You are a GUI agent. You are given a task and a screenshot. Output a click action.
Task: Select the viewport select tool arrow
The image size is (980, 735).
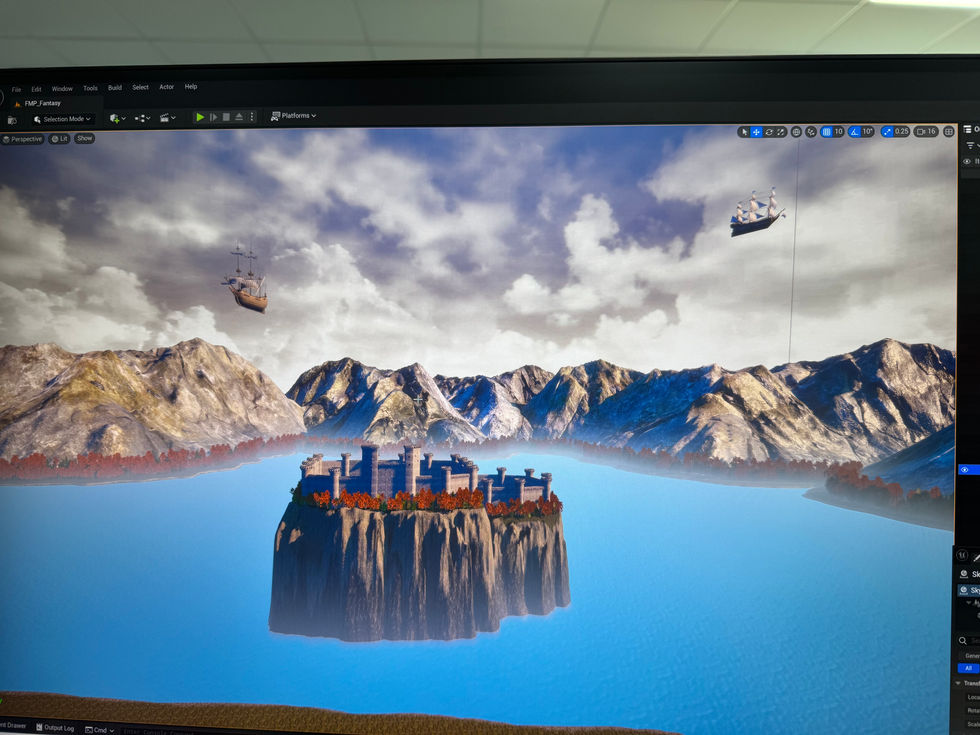(x=744, y=132)
